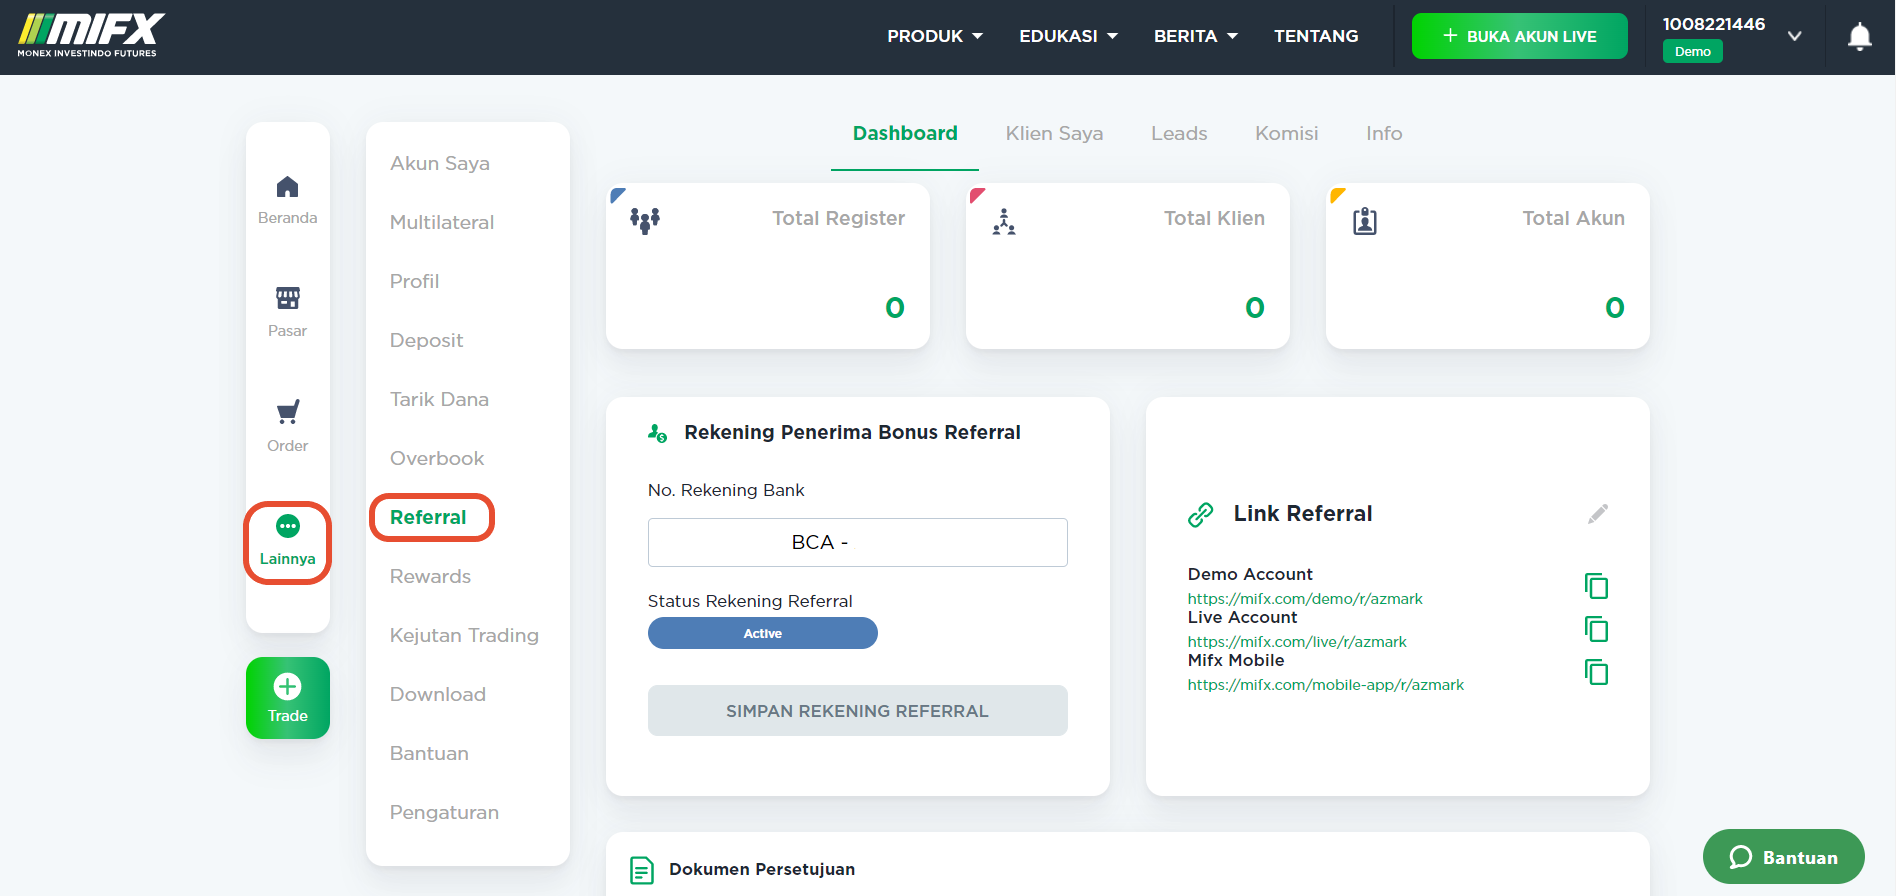The height and width of the screenshot is (896, 1896).
Task: Expand the PRODUK dropdown menu
Action: click(x=935, y=36)
